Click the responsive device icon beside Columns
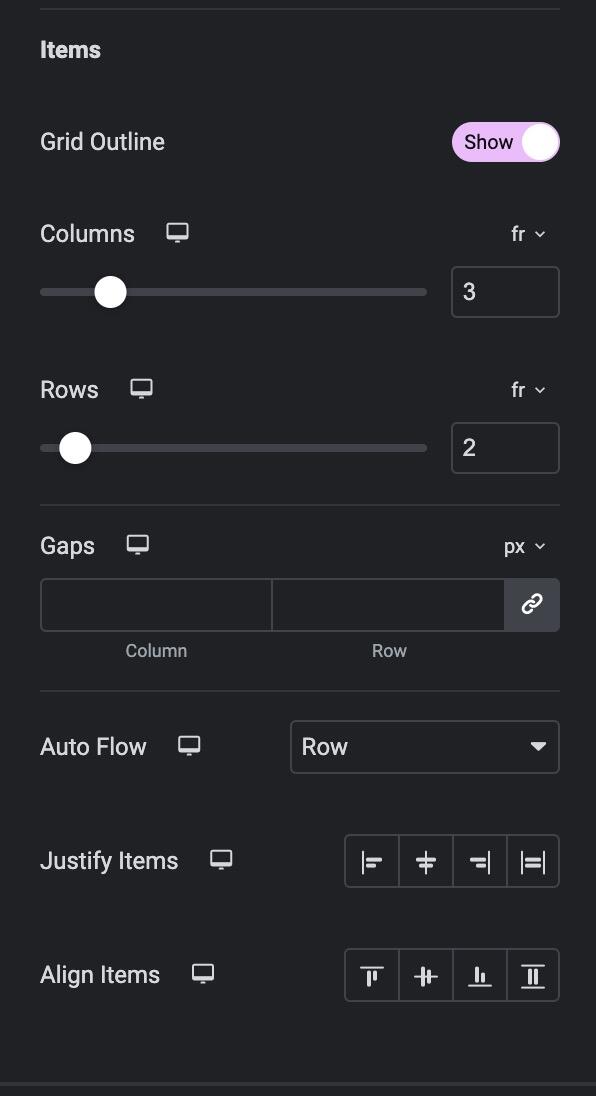Viewport: 596px width, 1096px height. (x=177, y=233)
